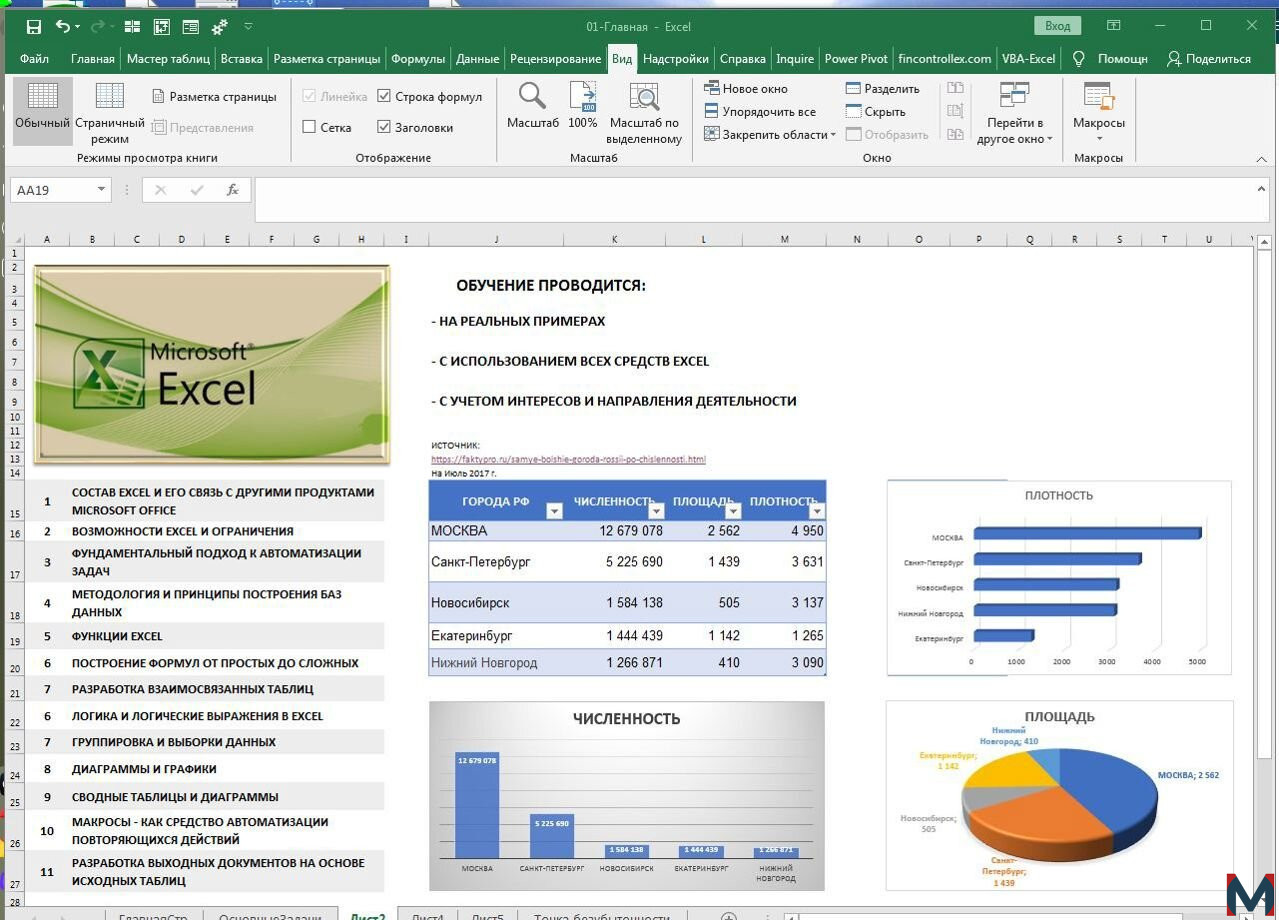Open the Power Pivot ribbon tab
The image size is (1279, 920).
[x=856, y=59]
